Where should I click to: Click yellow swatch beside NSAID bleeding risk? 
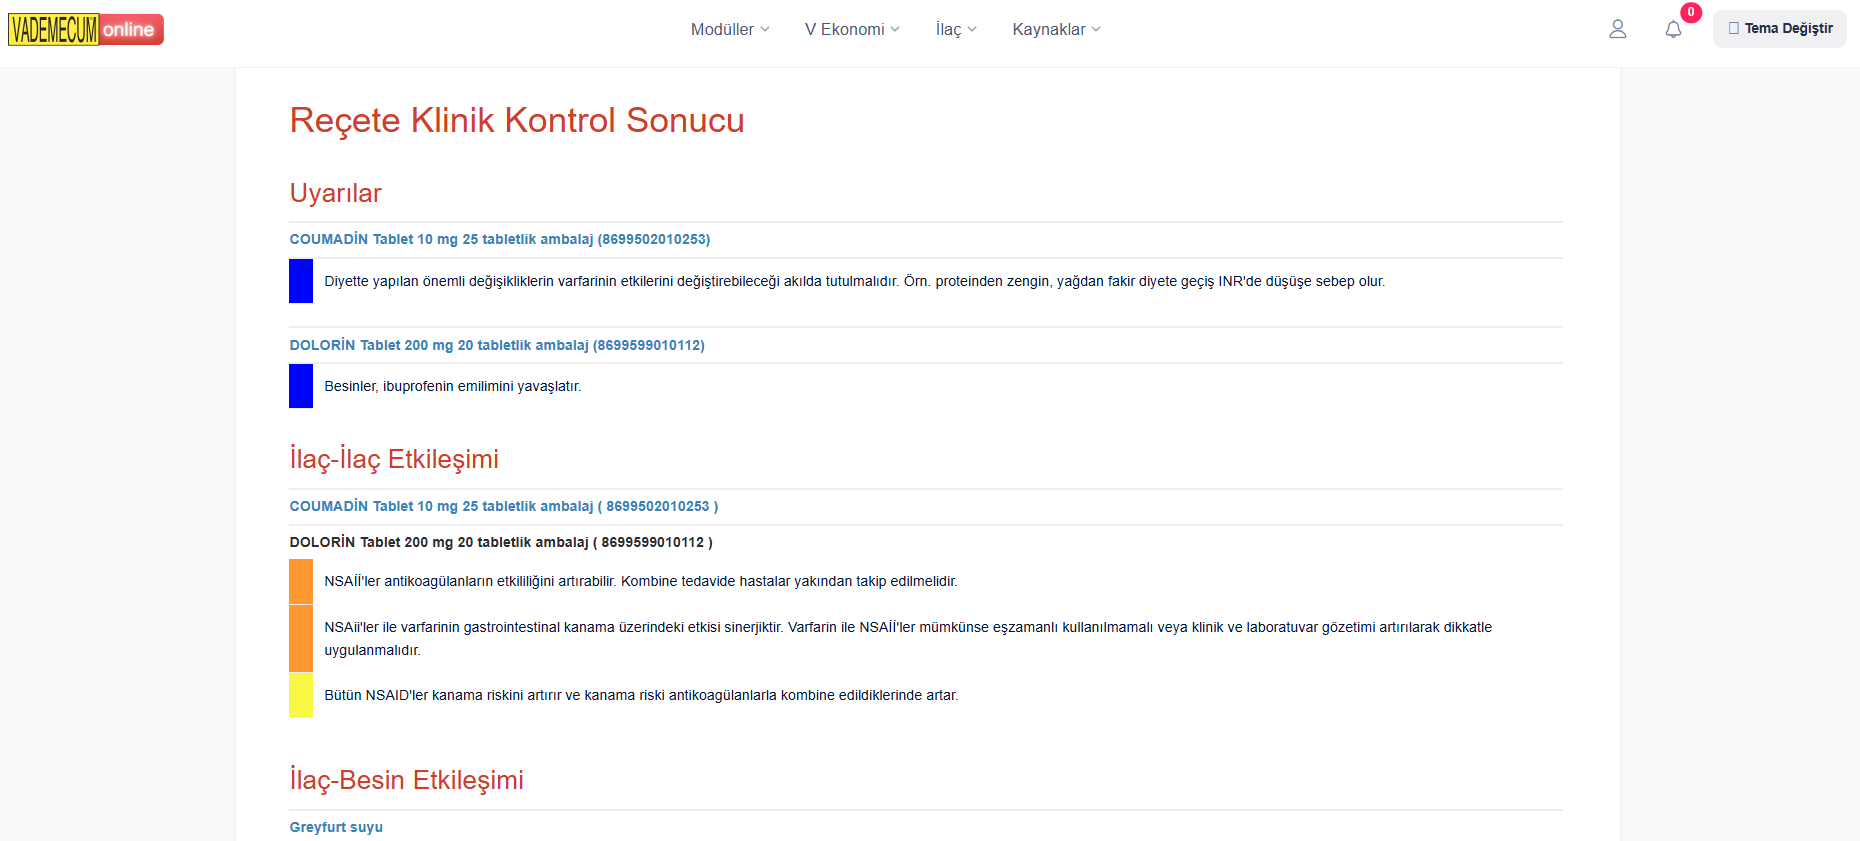click(x=301, y=695)
